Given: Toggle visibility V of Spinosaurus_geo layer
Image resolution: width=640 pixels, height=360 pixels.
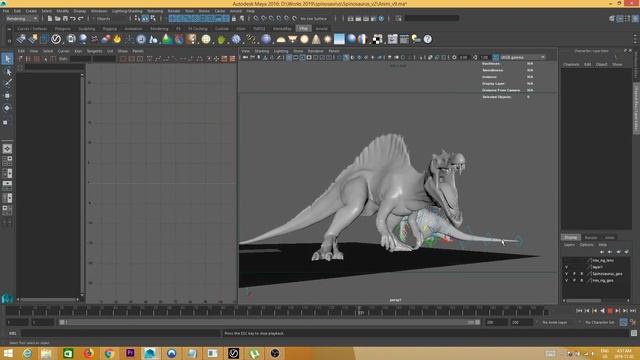Looking at the screenshot, I should [566, 274].
